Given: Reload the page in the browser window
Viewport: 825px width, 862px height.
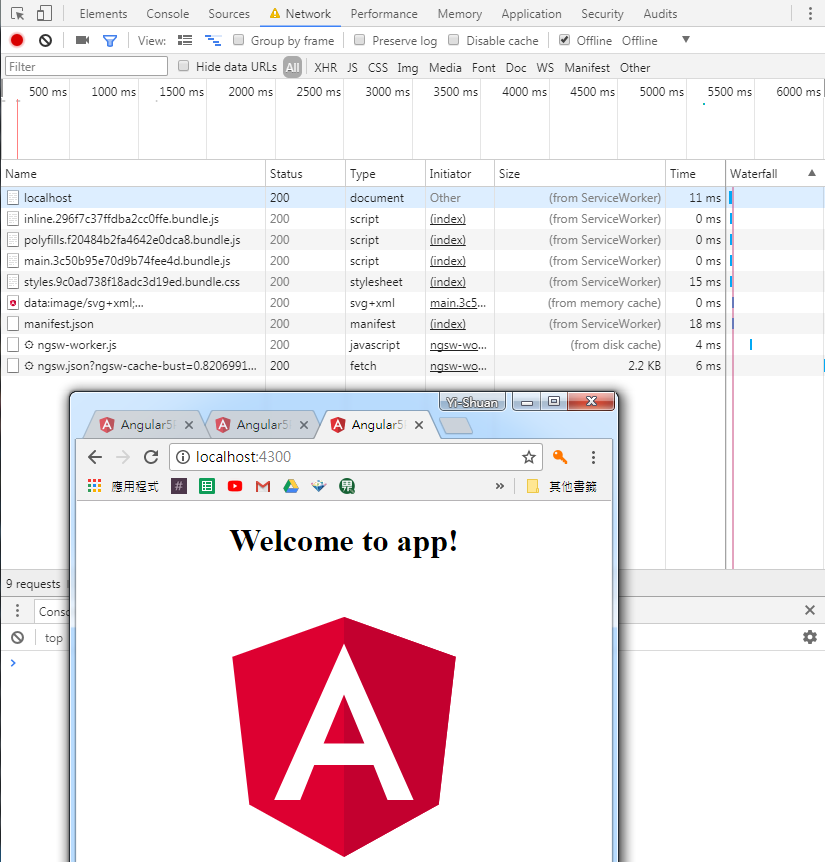Looking at the screenshot, I should tap(151, 457).
